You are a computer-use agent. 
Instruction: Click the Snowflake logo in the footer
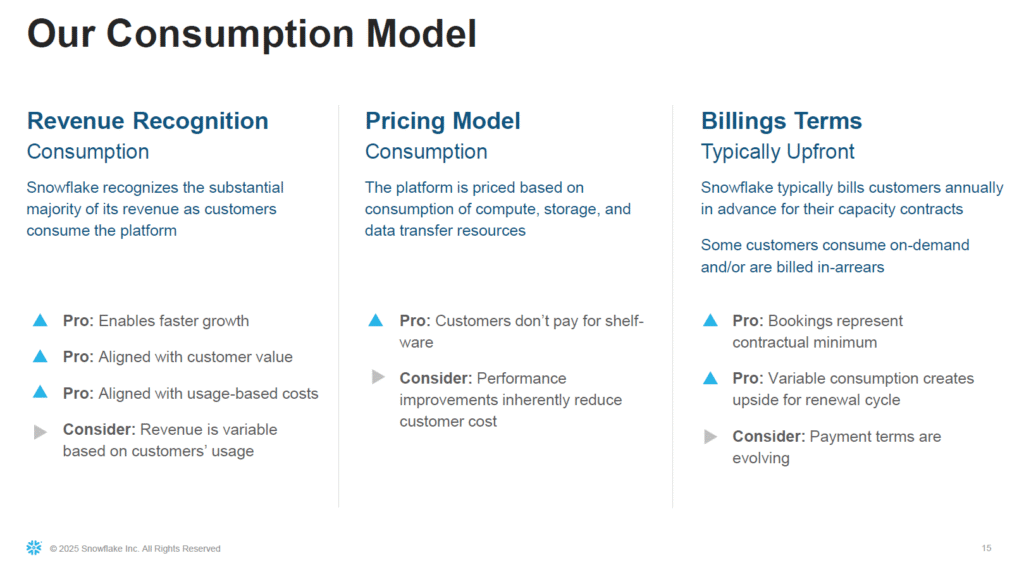tap(34, 547)
